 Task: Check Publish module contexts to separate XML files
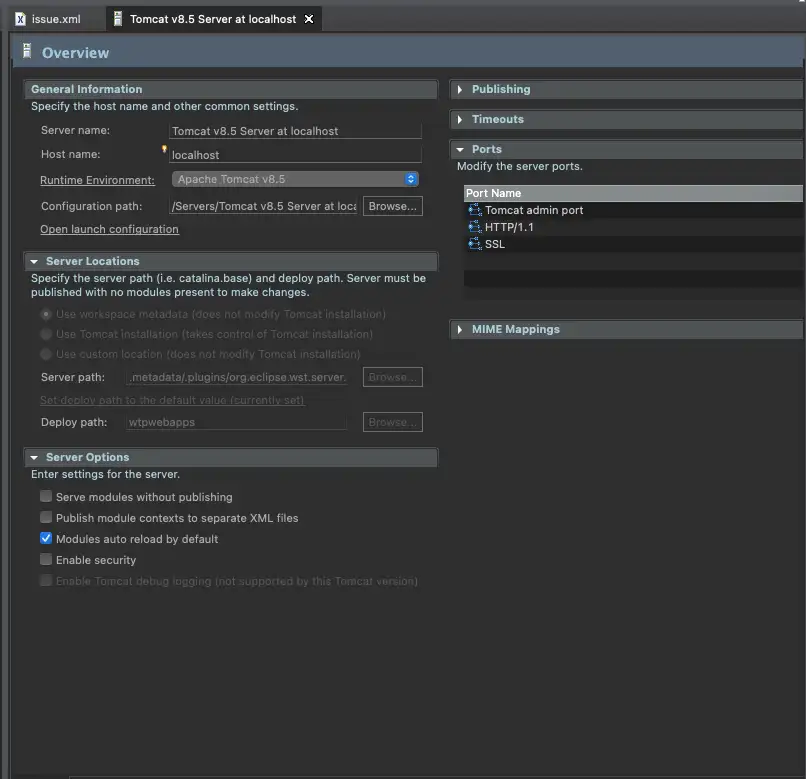[x=46, y=517]
